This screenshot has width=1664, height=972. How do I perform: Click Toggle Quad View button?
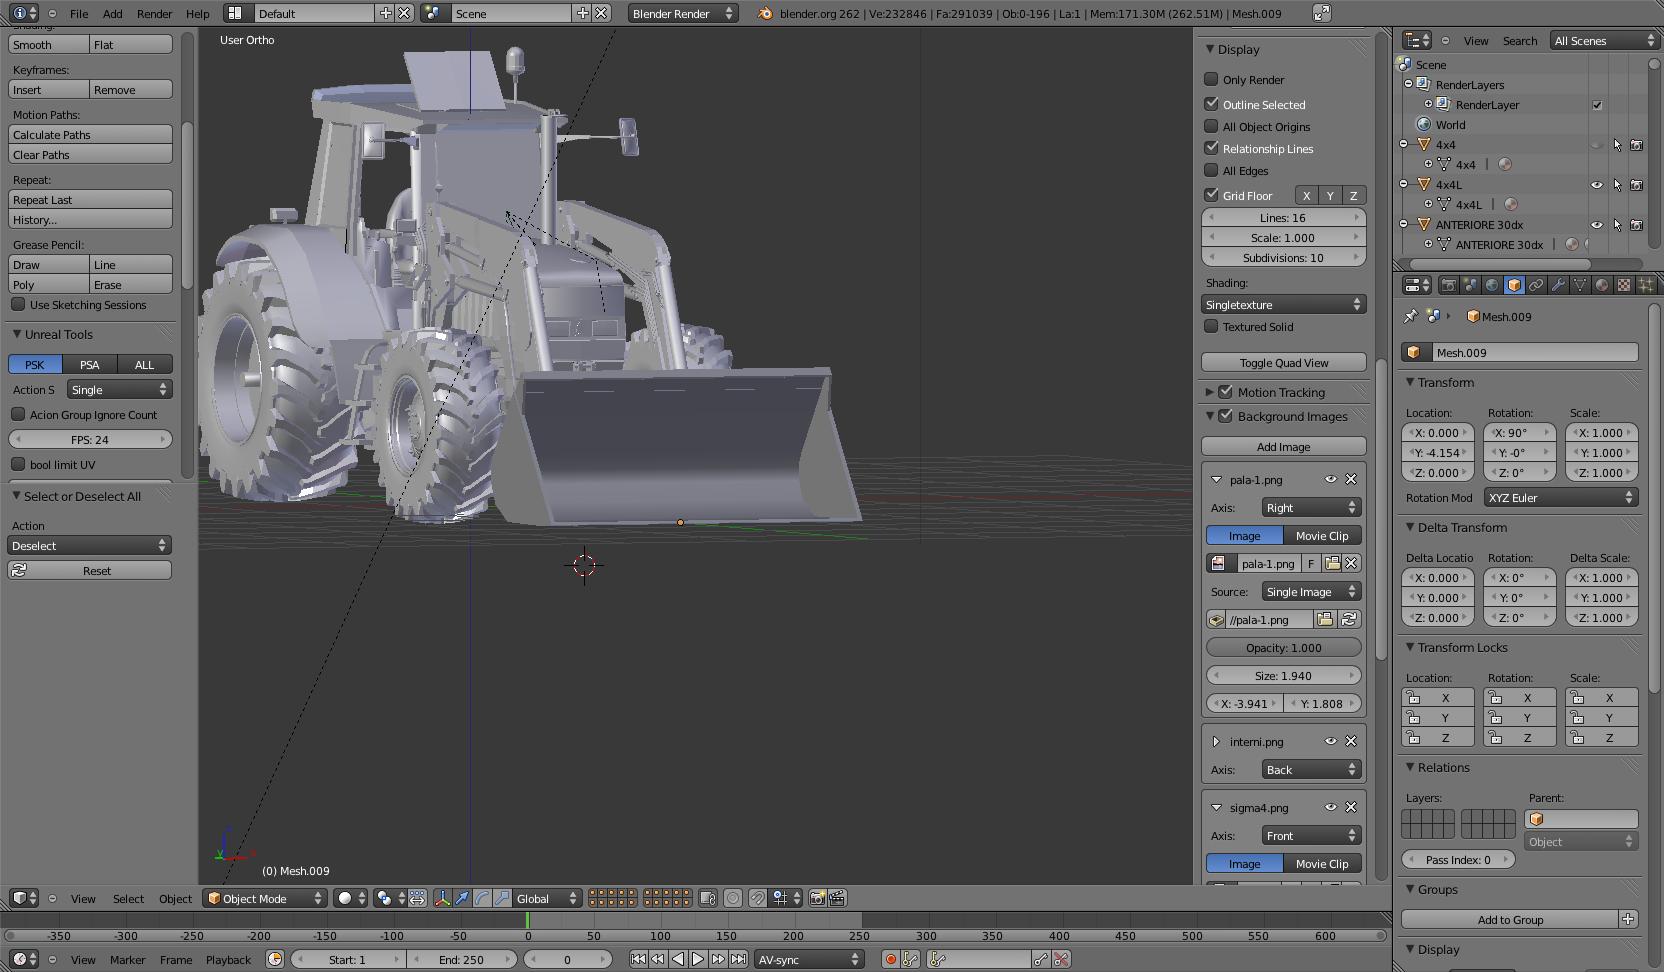click(1284, 363)
